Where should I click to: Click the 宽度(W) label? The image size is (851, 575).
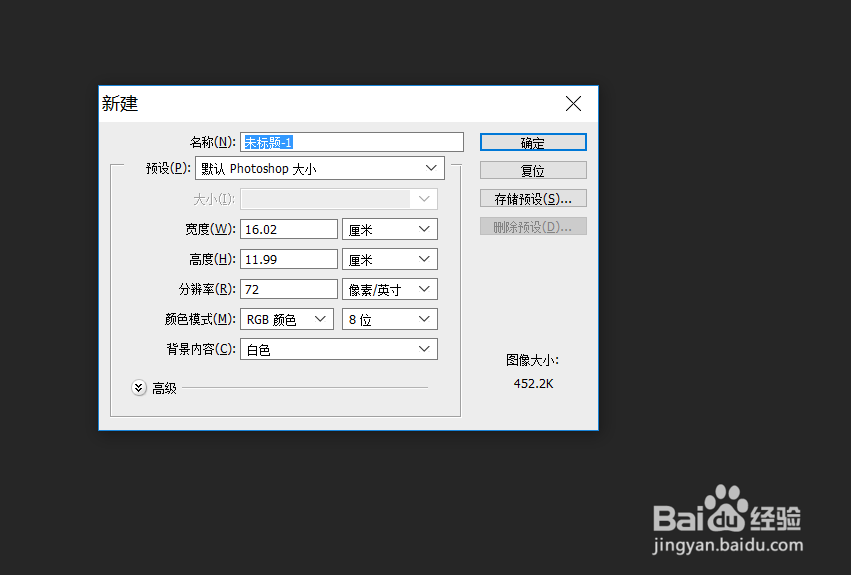[x=210, y=229]
